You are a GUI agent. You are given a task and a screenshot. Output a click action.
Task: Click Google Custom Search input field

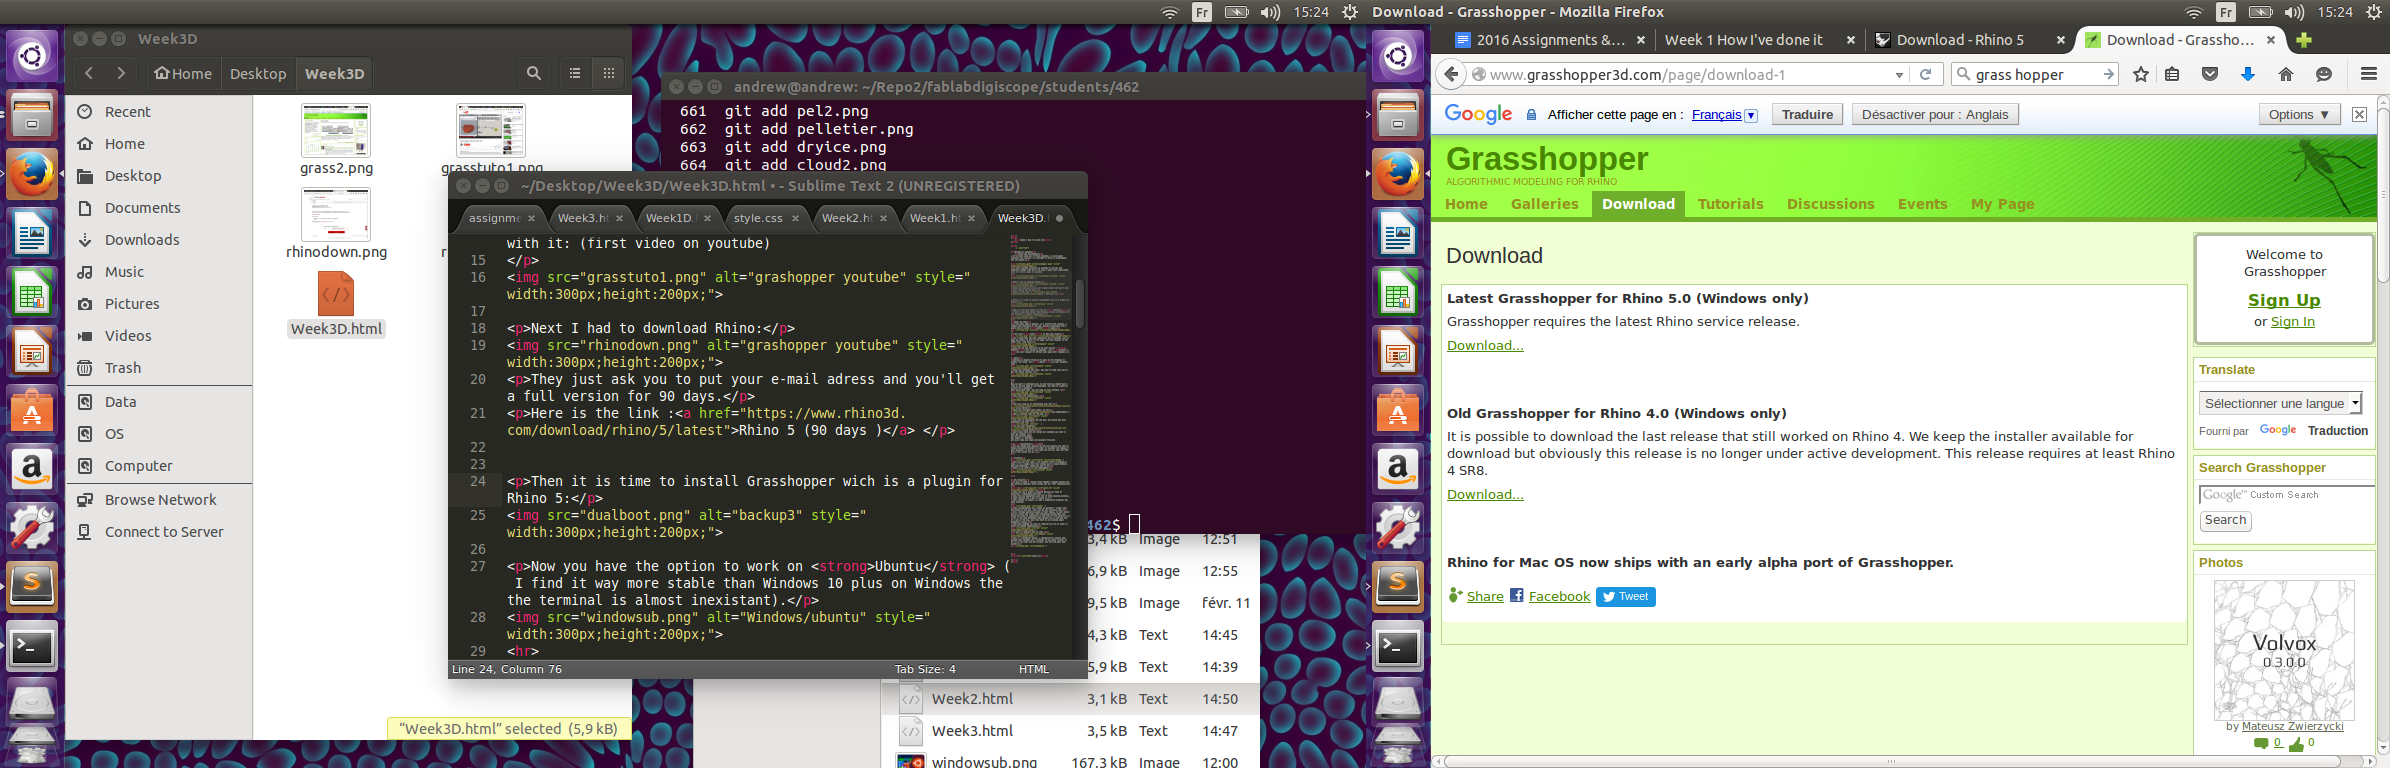(x=2286, y=494)
